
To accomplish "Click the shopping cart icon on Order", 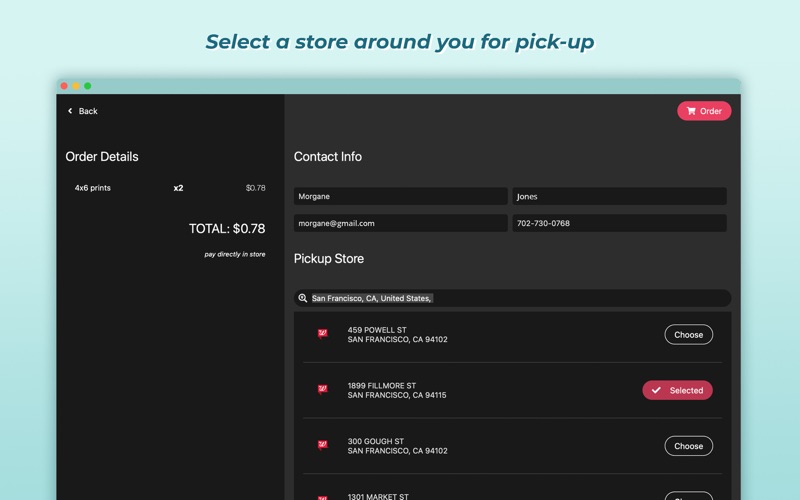I will (691, 111).
